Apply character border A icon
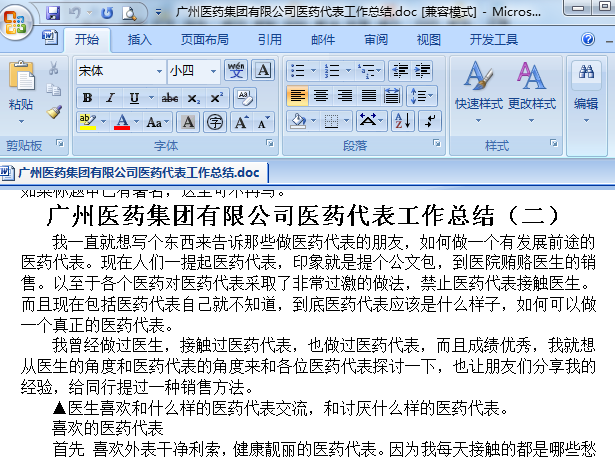This screenshot has height=461, width=615. point(263,71)
